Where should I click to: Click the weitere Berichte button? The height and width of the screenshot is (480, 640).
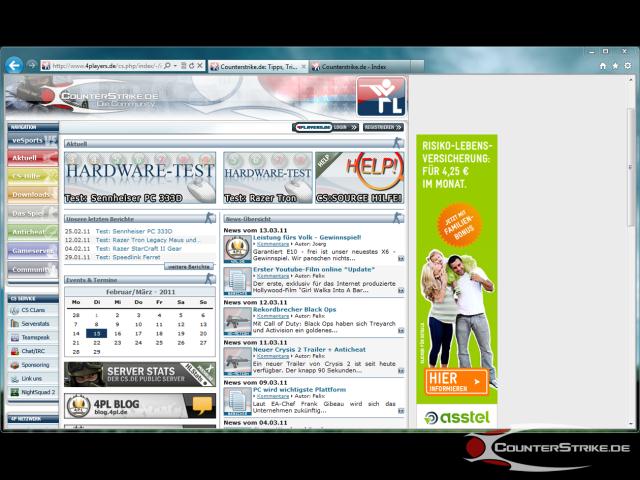pos(188,267)
